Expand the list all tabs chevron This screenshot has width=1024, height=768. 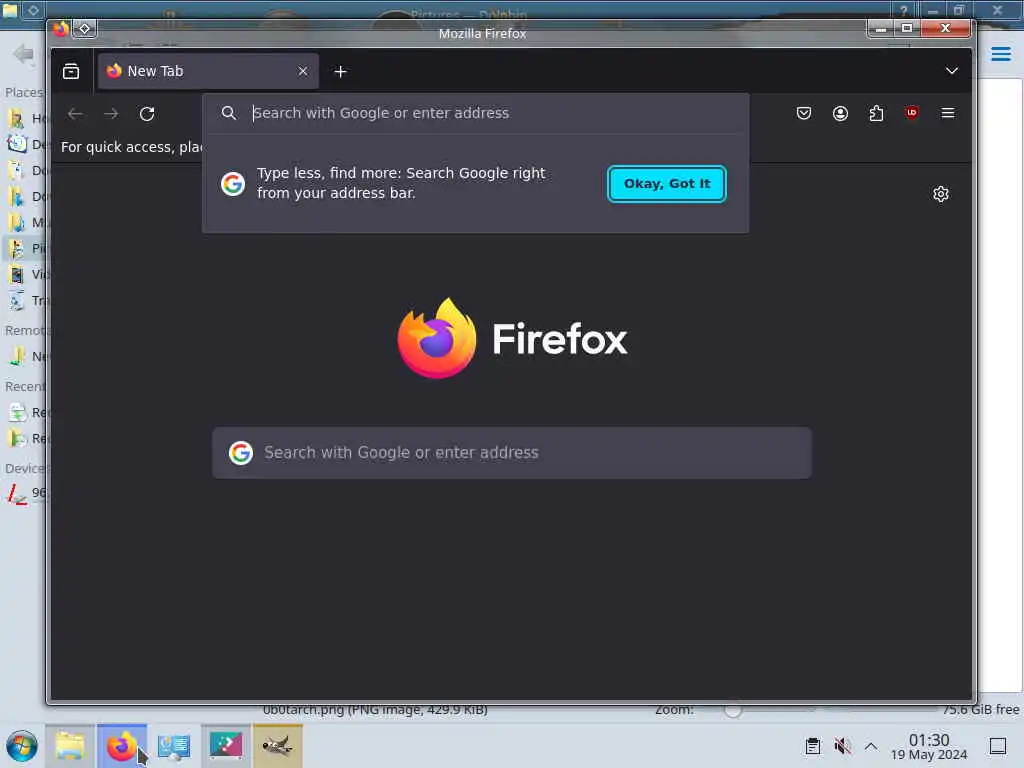click(x=952, y=71)
